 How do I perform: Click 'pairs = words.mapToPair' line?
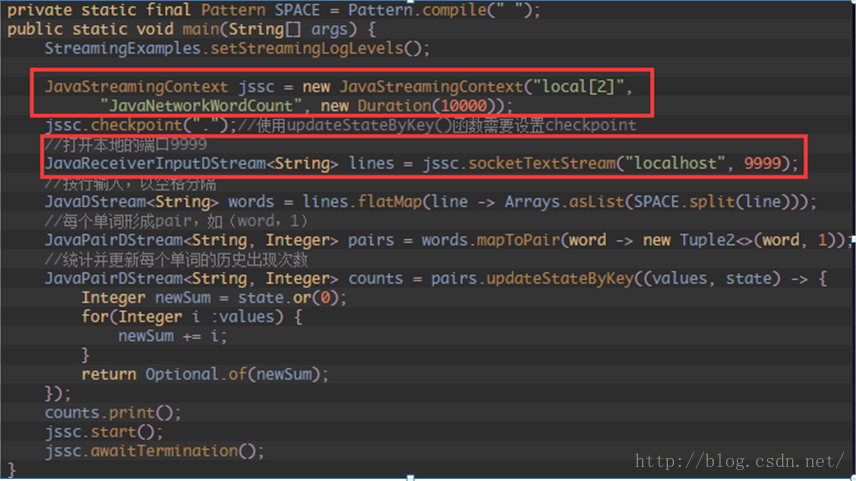coord(449,240)
